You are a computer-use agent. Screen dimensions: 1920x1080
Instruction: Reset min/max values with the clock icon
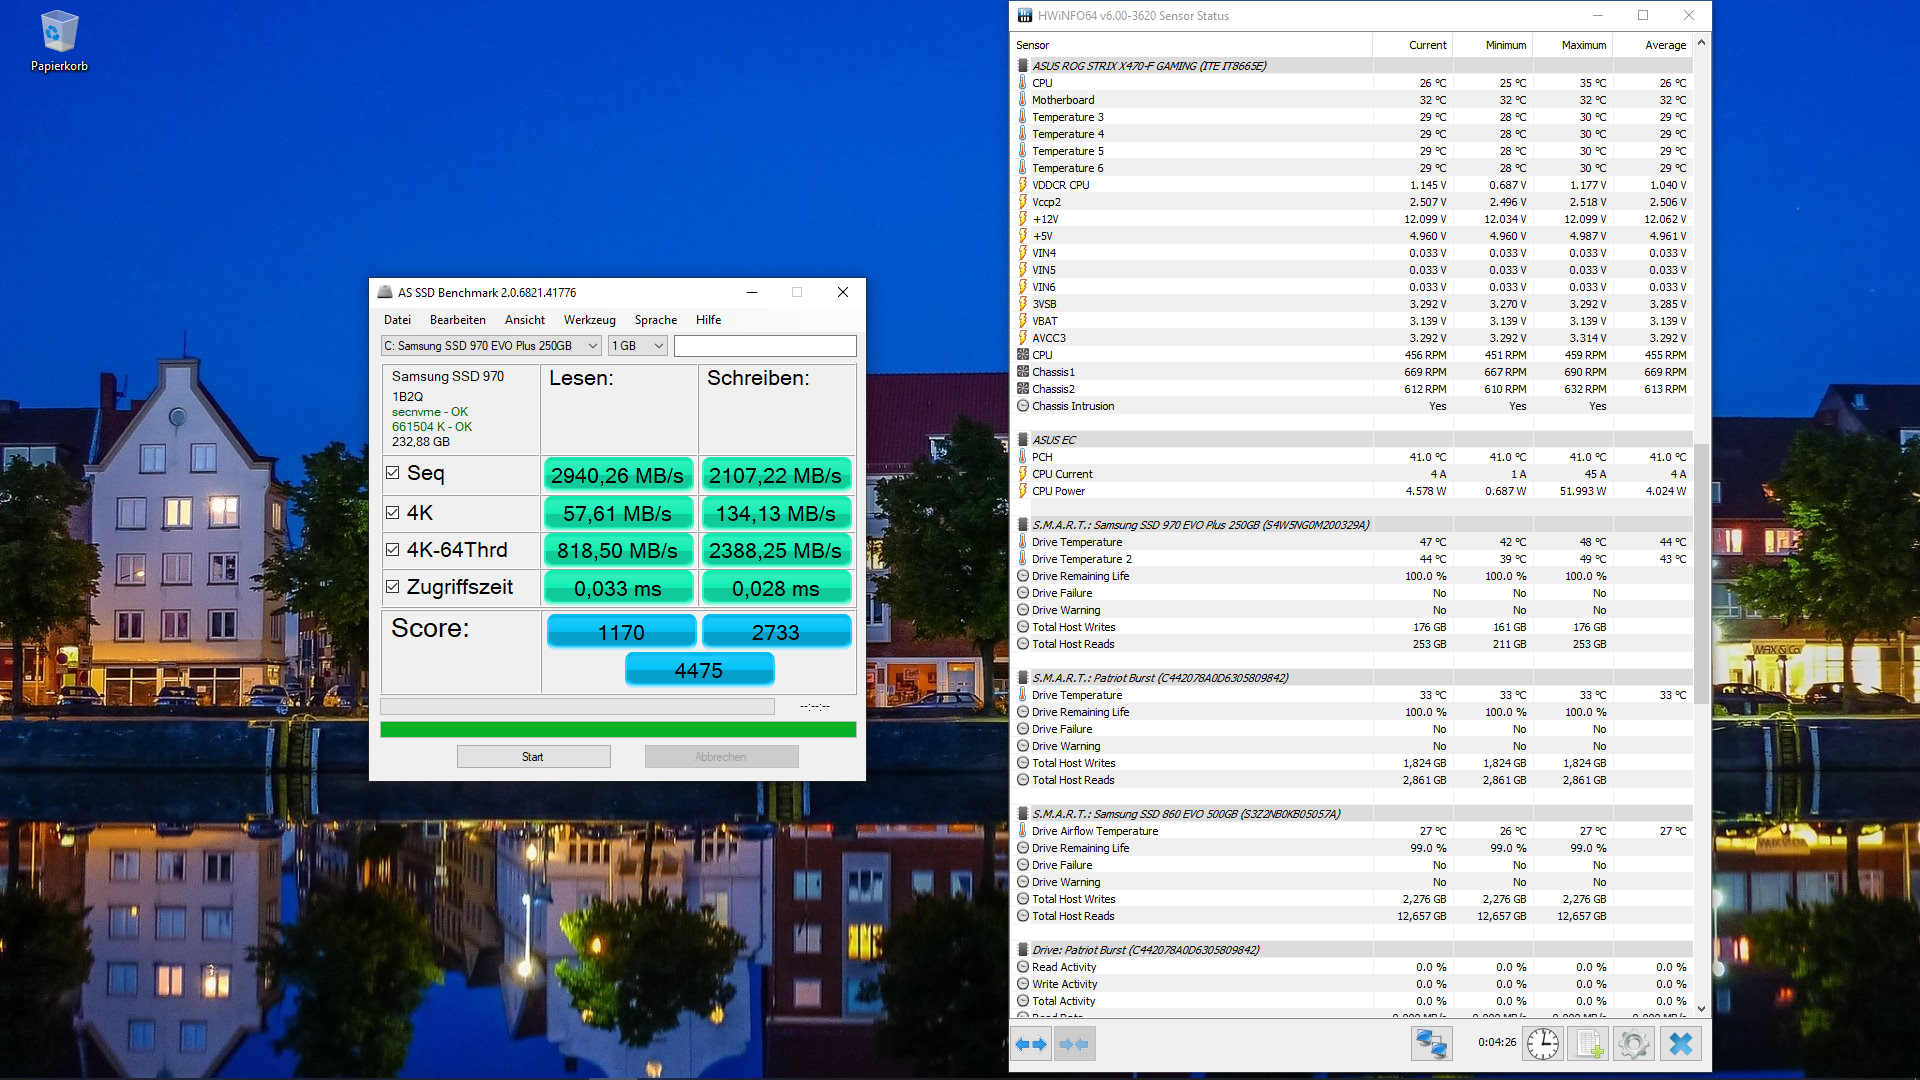click(x=1542, y=1044)
